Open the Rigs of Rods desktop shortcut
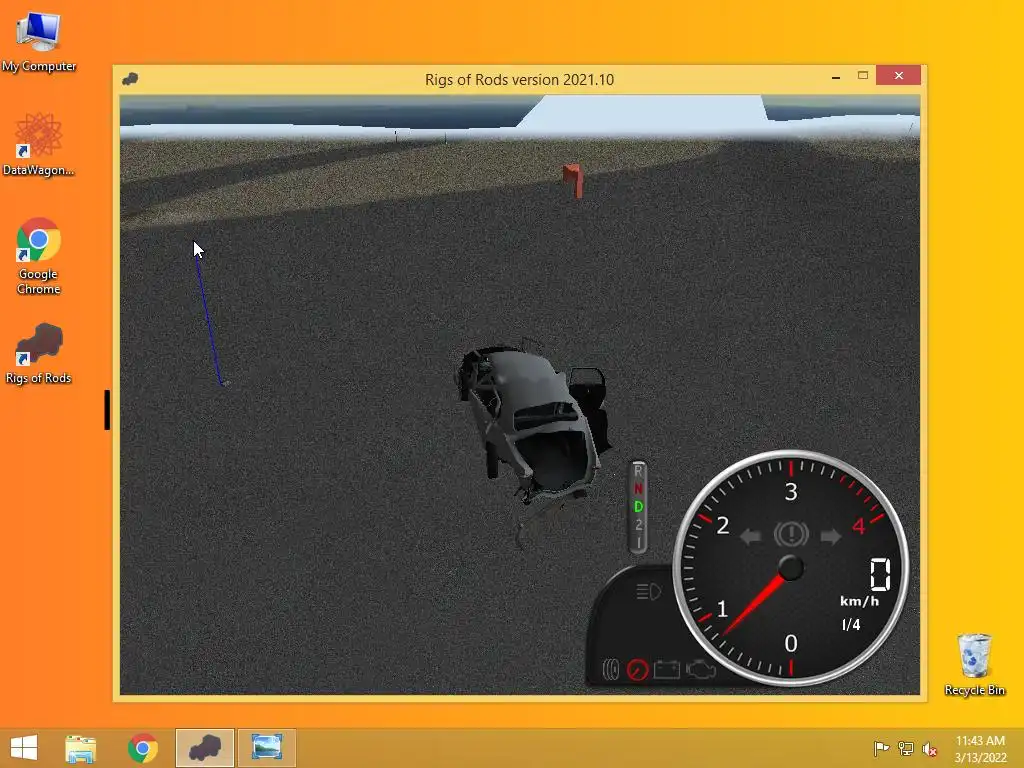Screen dimensions: 1024x768 tap(39, 354)
